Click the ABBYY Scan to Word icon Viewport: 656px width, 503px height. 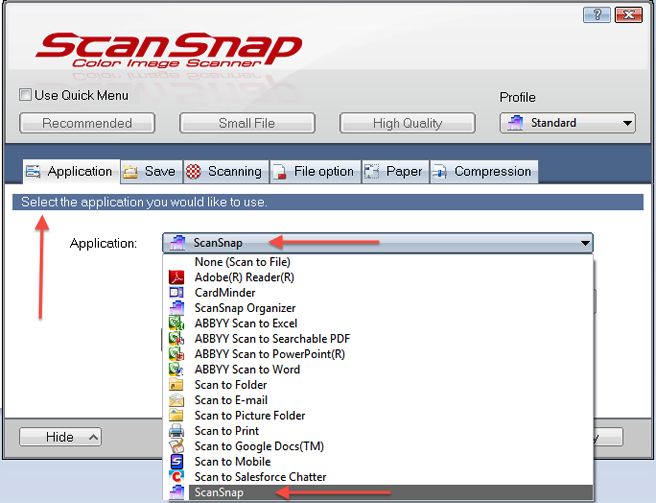tap(176, 369)
